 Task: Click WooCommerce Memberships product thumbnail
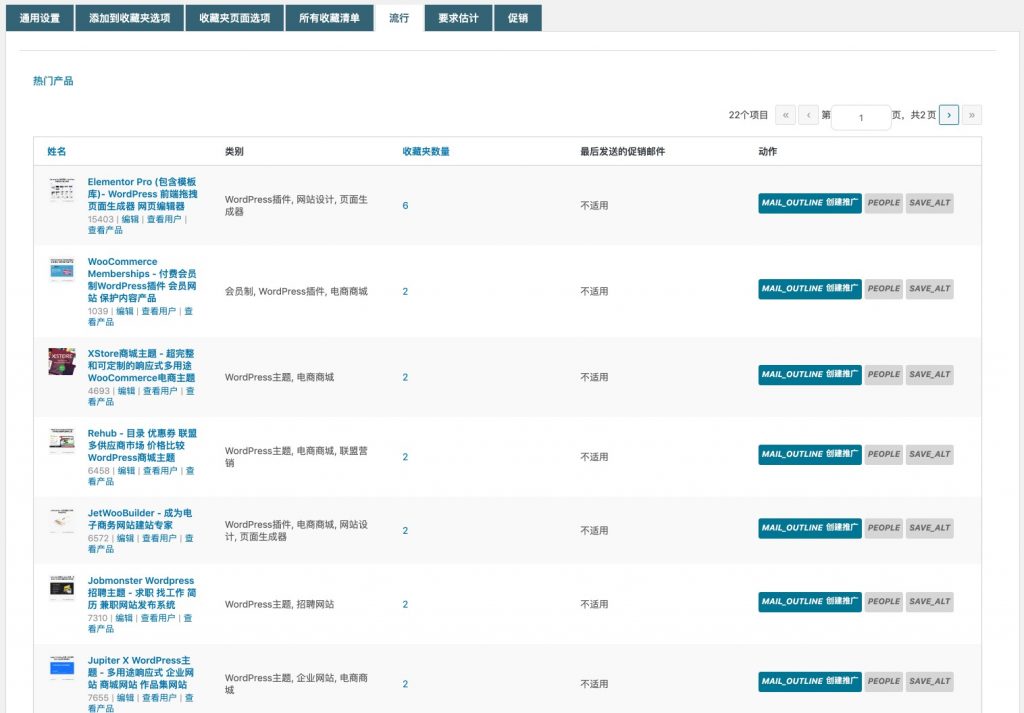pyautogui.click(x=62, y=270)
